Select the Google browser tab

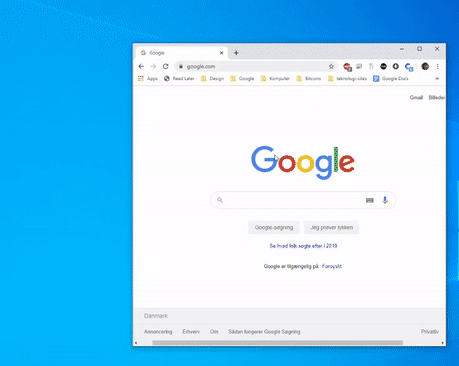point(182,53)
